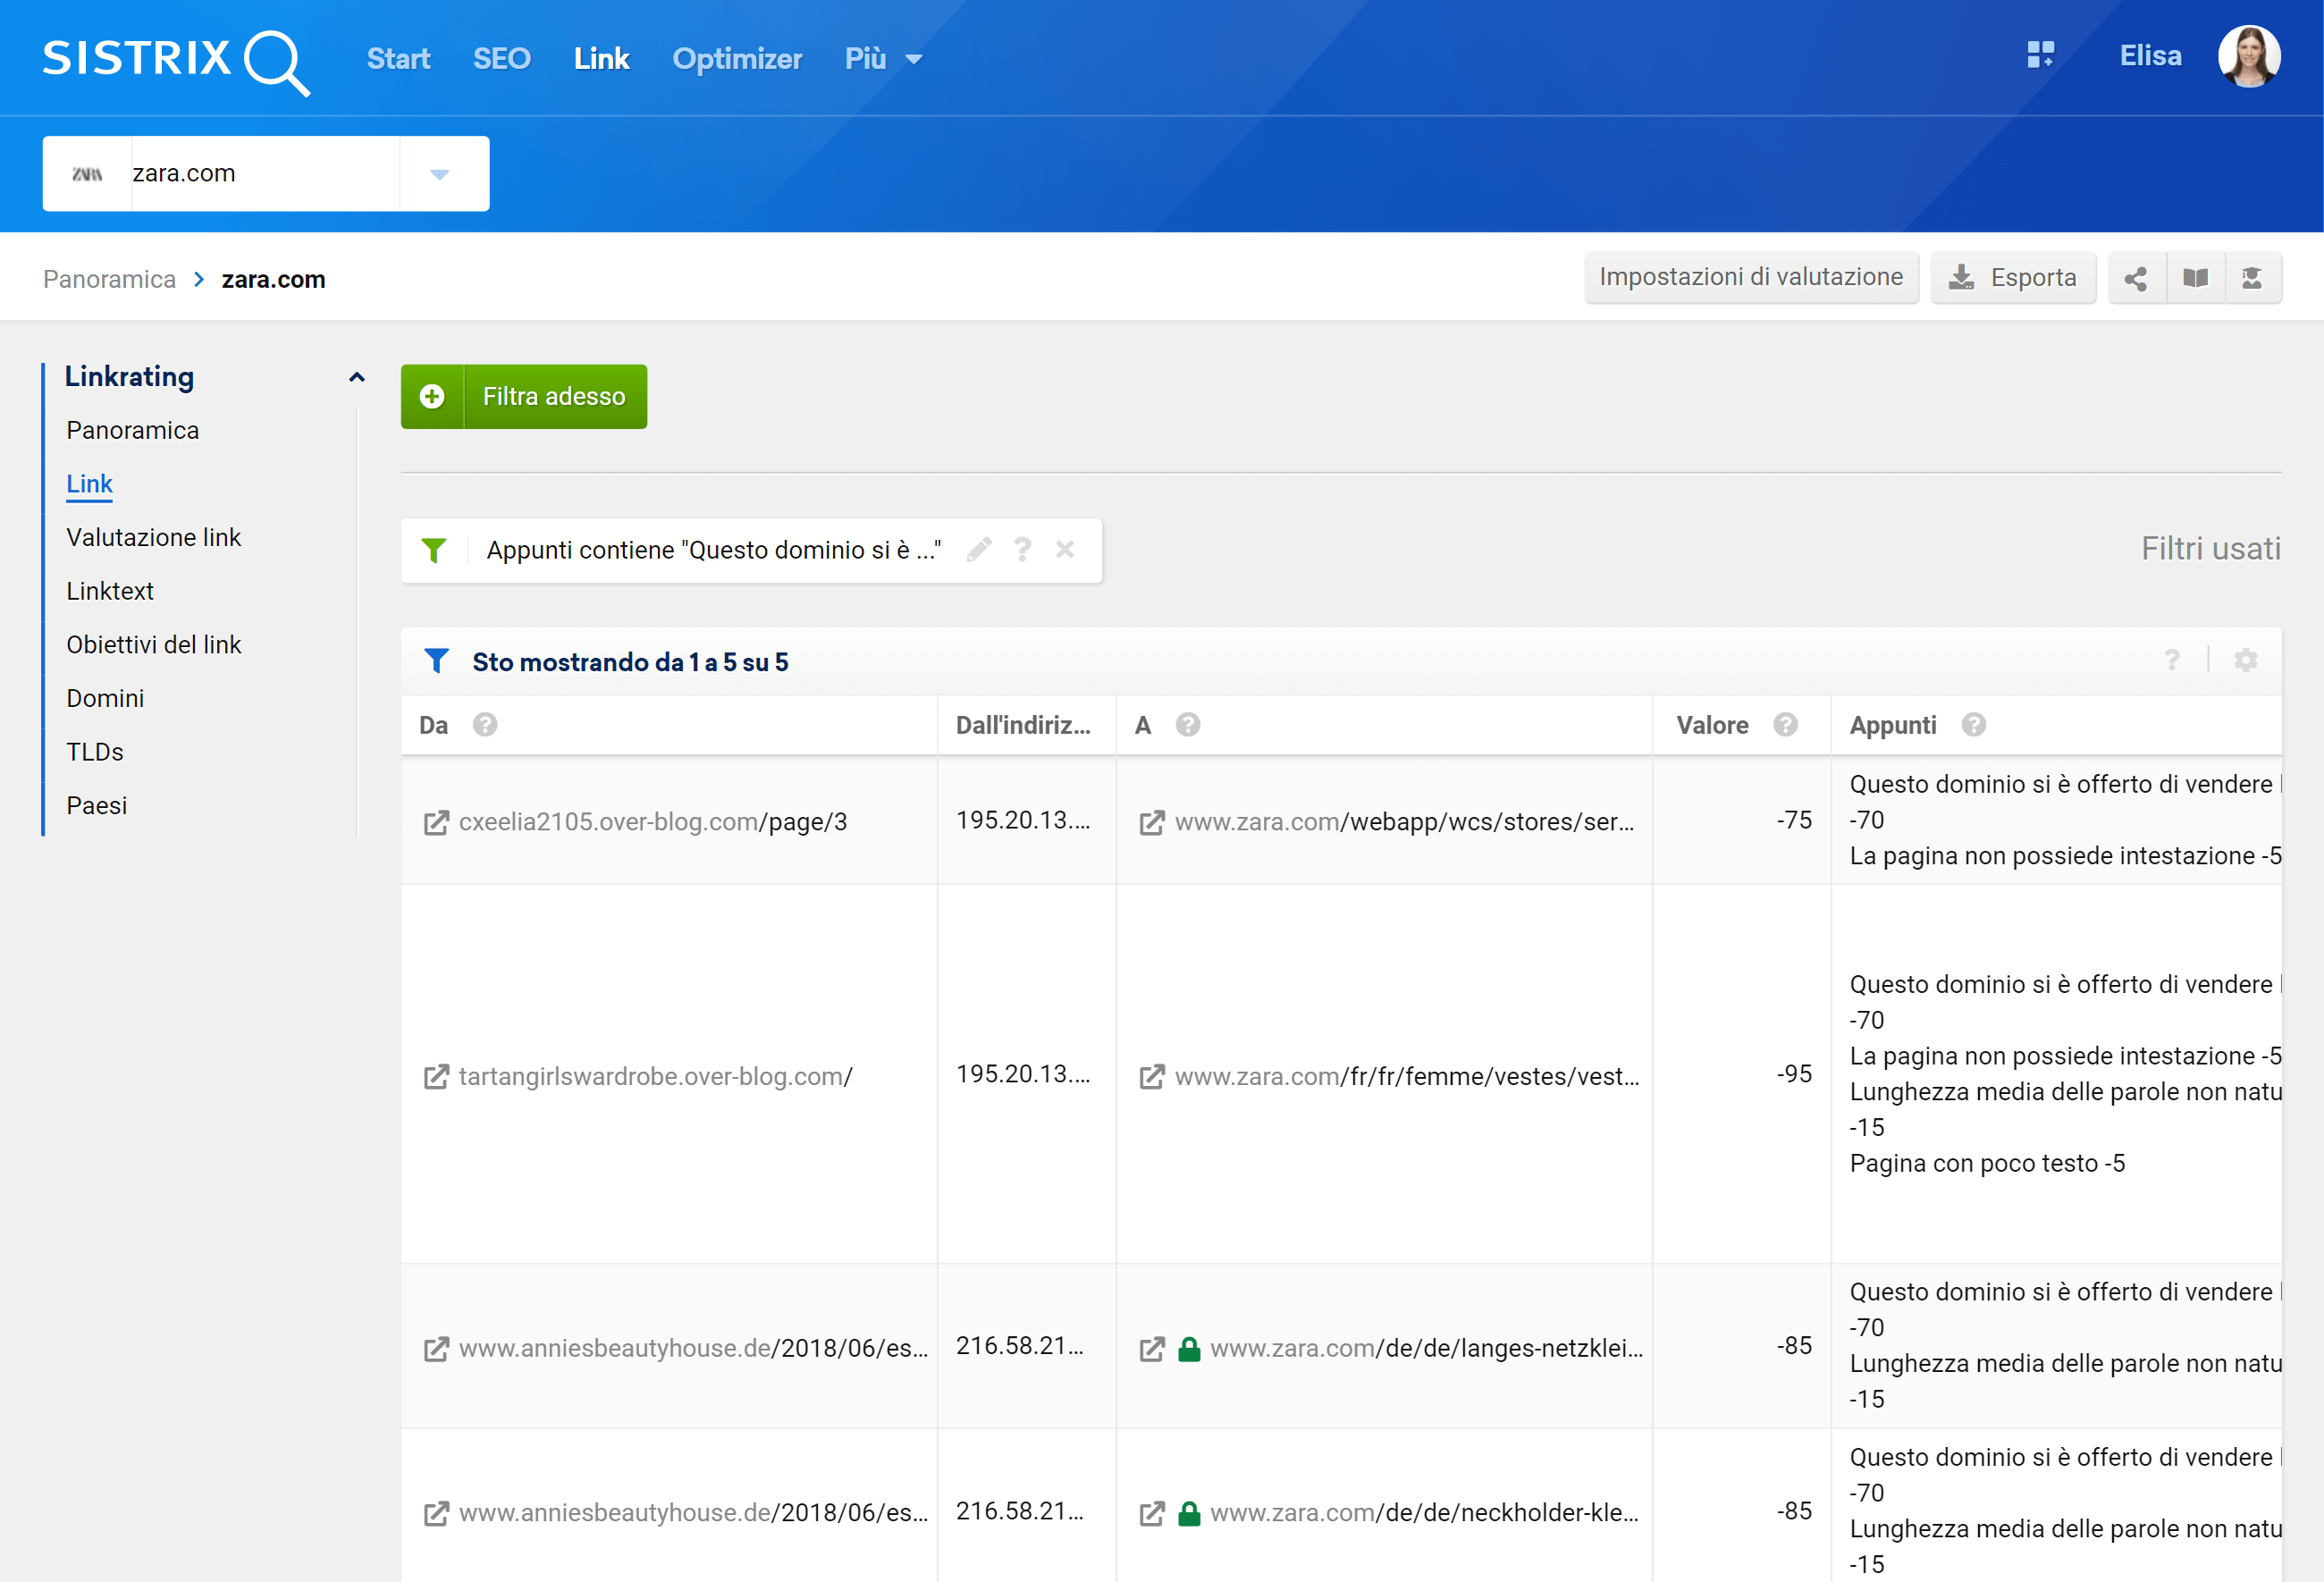Click the Esporta button
Viewport: 2324px width, 1582px height.
click(2012, 278)
